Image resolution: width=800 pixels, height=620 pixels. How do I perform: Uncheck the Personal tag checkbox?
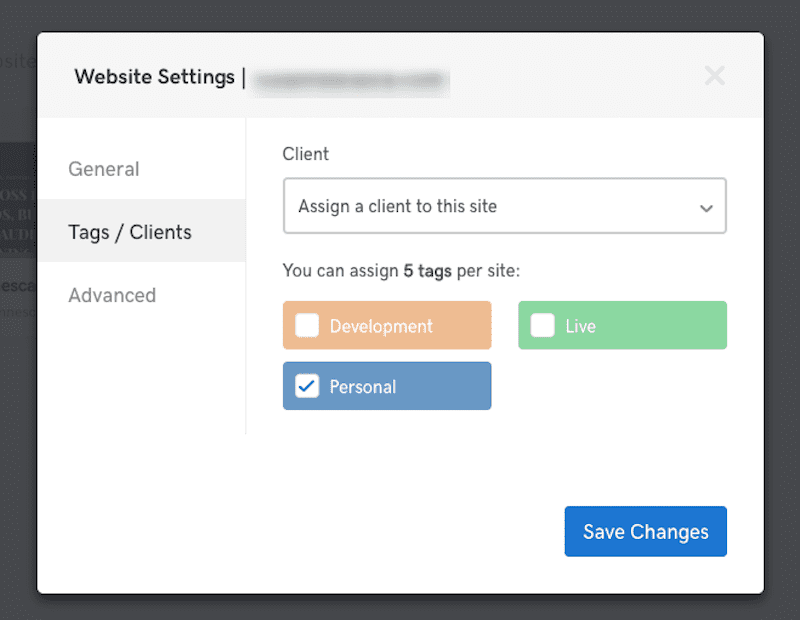307,386
